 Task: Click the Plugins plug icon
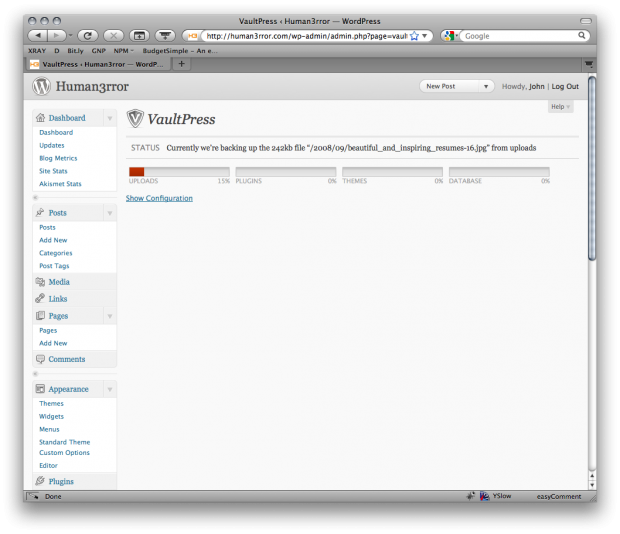tap(40, 481)
